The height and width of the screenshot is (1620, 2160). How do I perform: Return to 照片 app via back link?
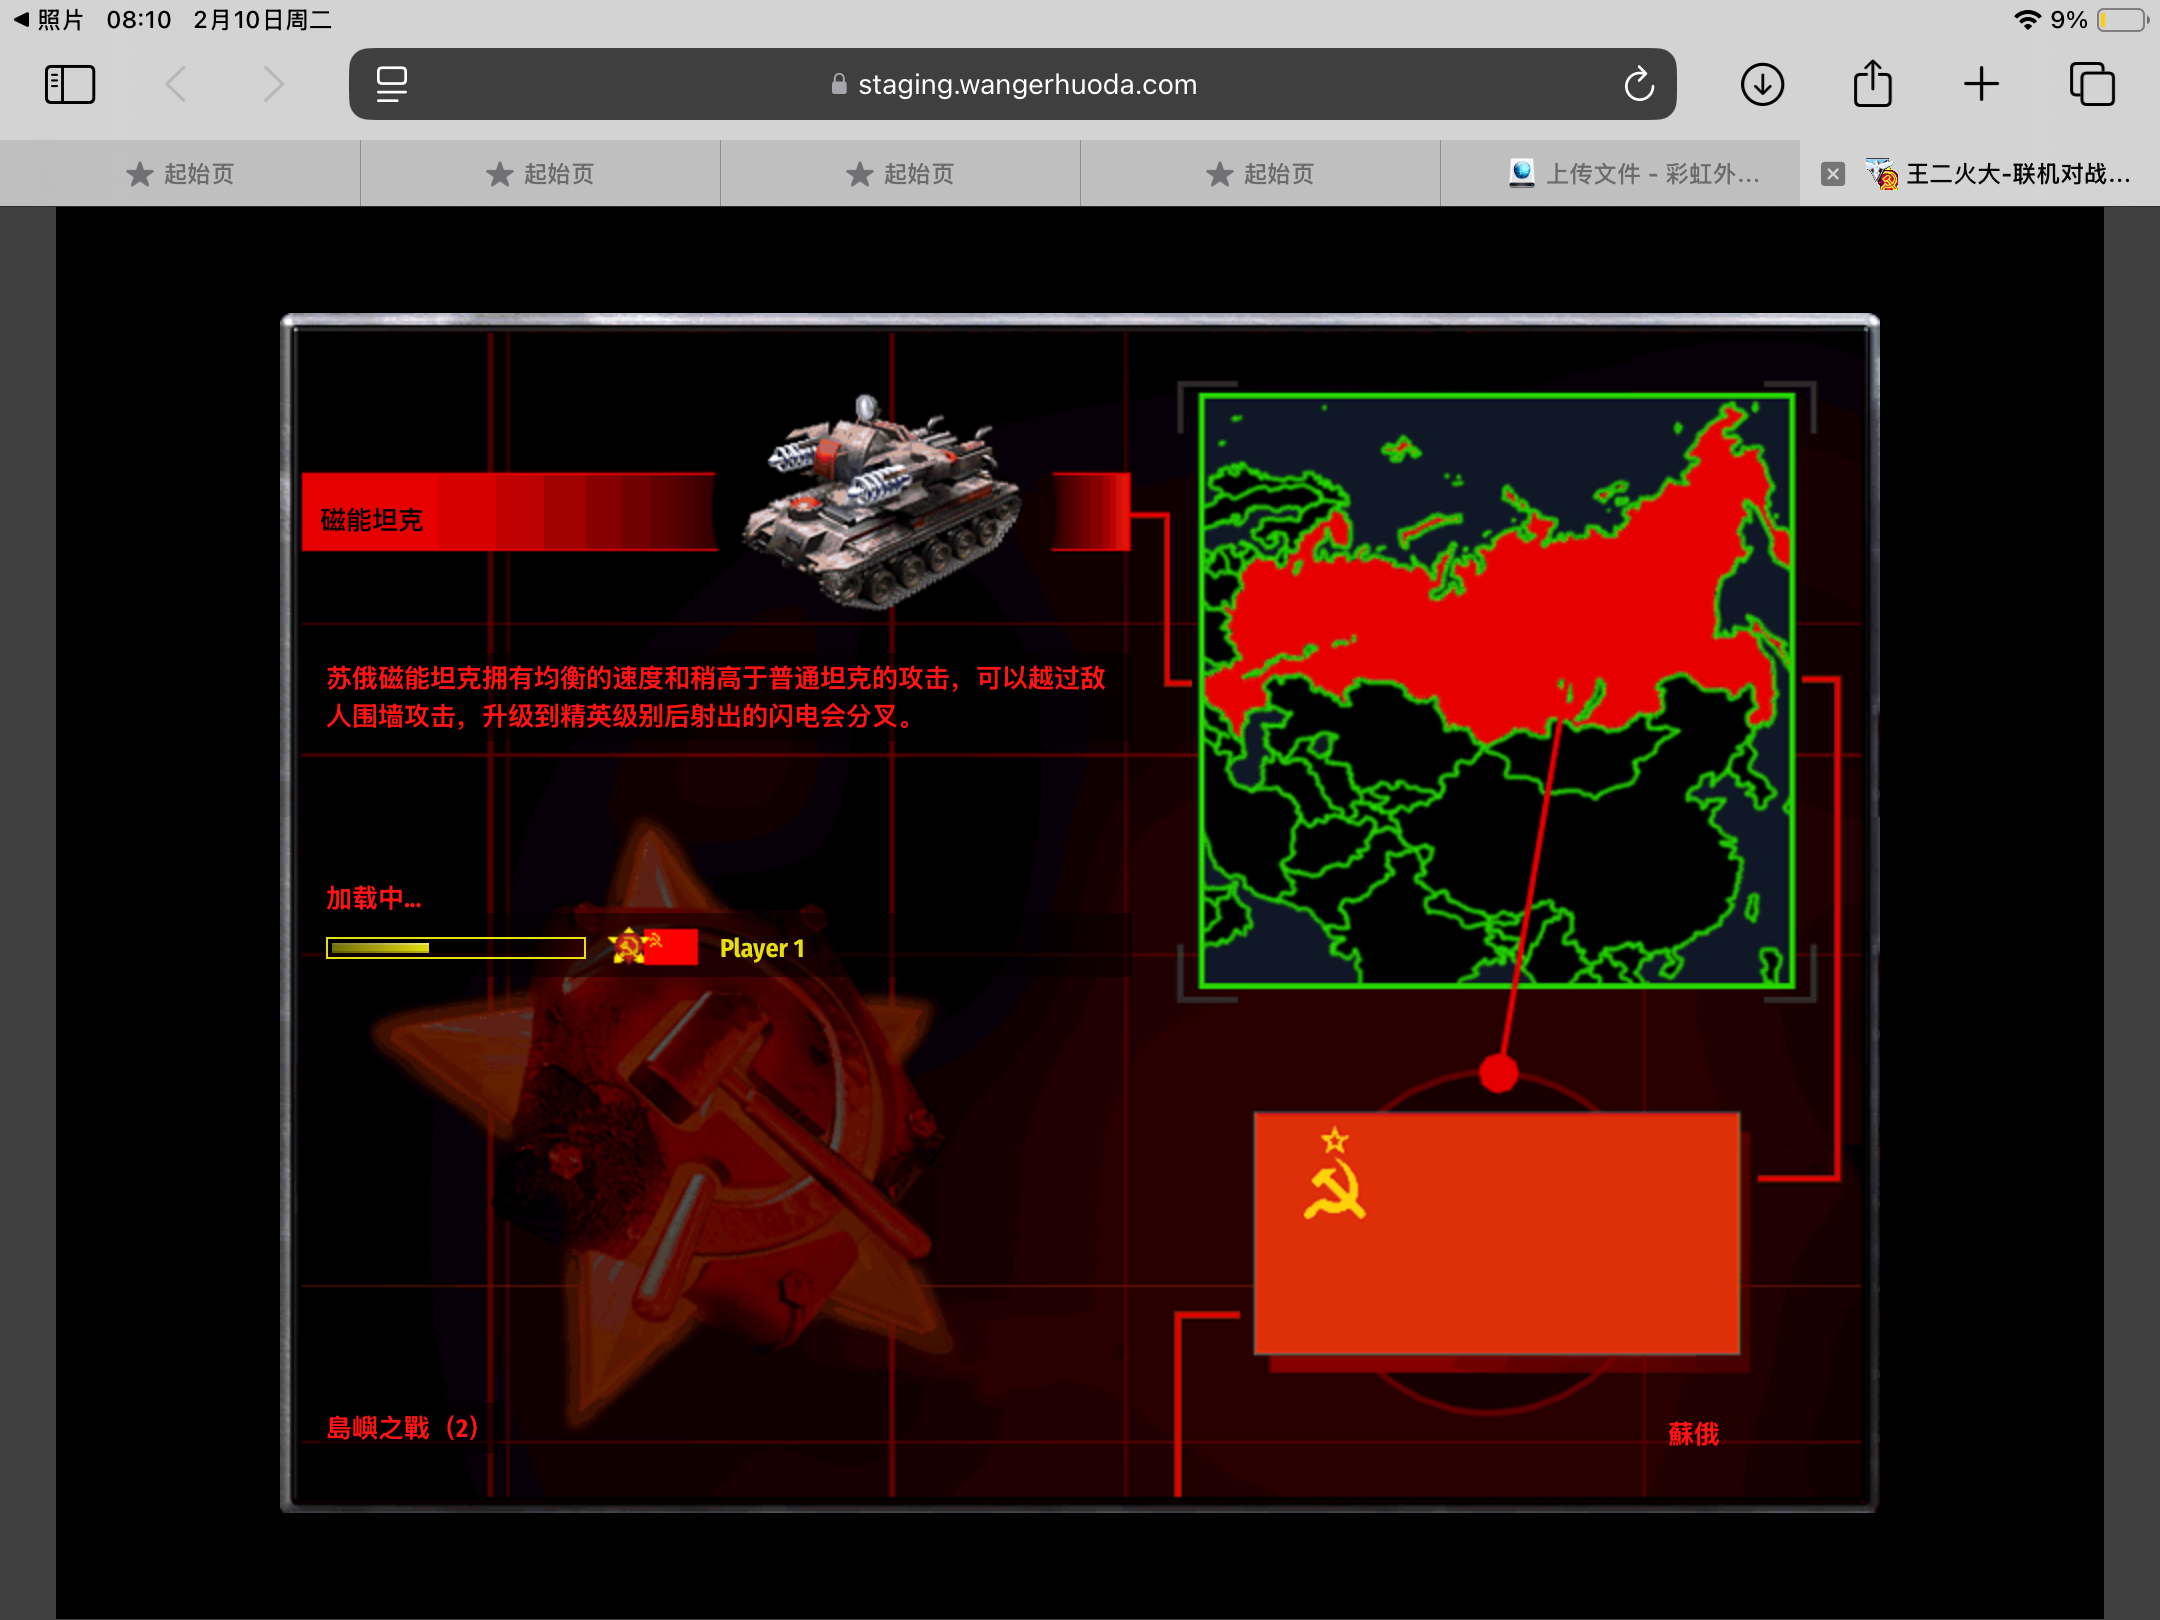coord(48,20)
